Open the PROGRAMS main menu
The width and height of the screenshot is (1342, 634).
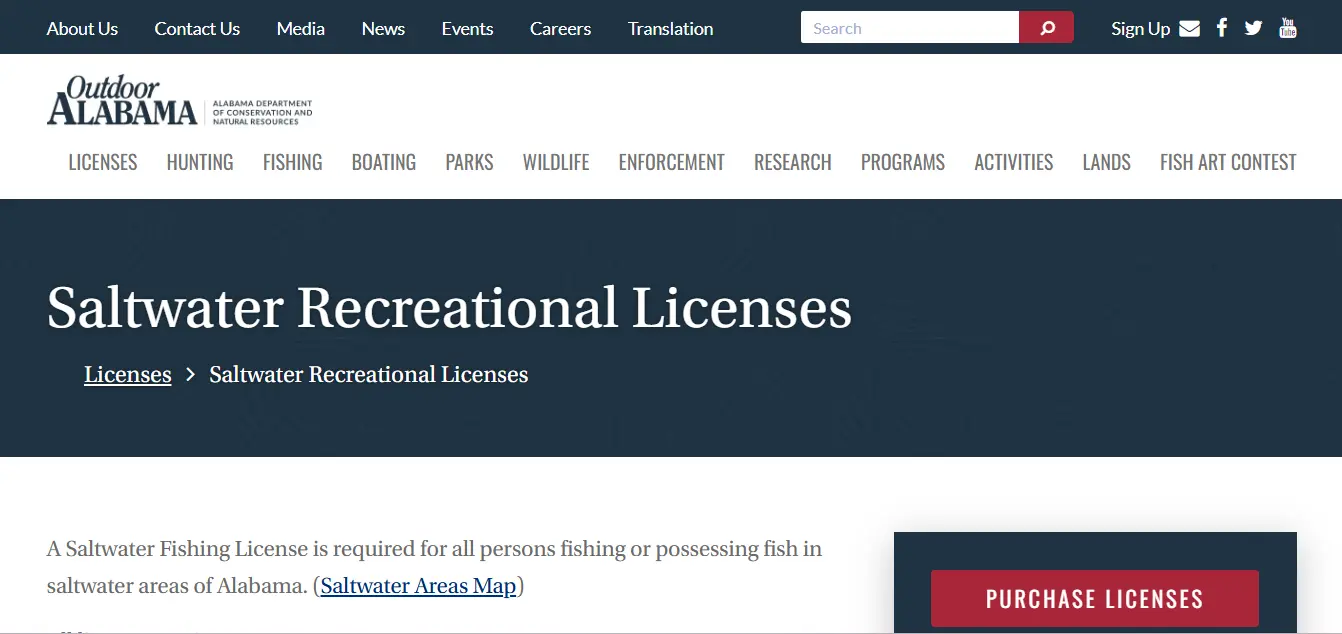click(x=903, y=162)
